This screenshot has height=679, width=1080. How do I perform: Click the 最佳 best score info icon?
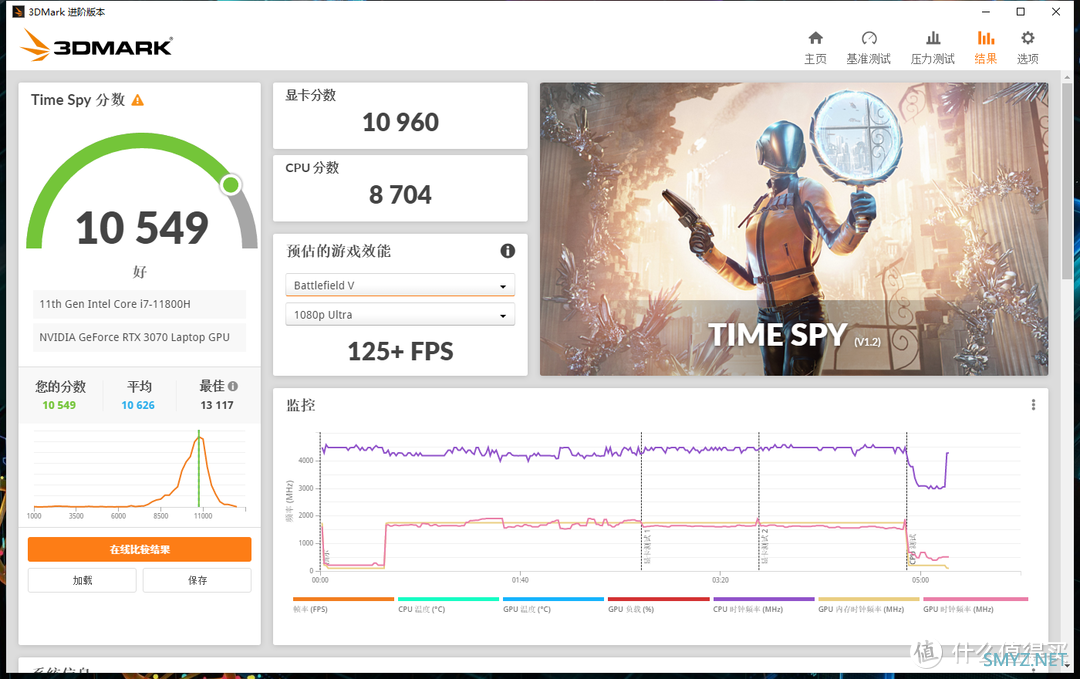coord(233,386)
